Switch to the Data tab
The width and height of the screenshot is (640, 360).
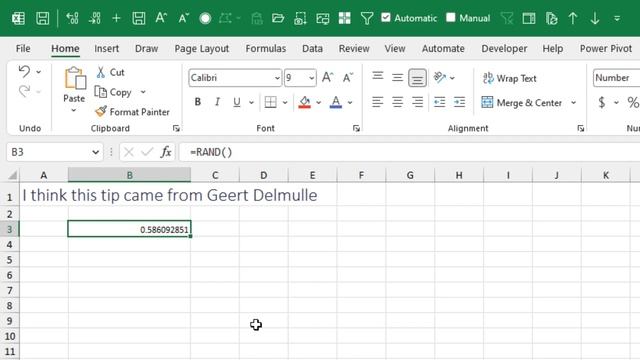pyautogui.click(x=312, y=49)
